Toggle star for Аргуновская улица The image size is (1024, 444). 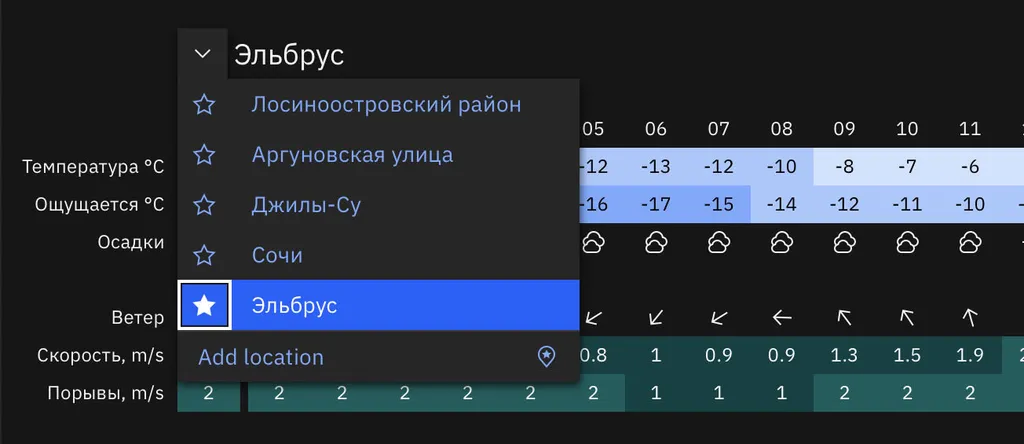204,155
